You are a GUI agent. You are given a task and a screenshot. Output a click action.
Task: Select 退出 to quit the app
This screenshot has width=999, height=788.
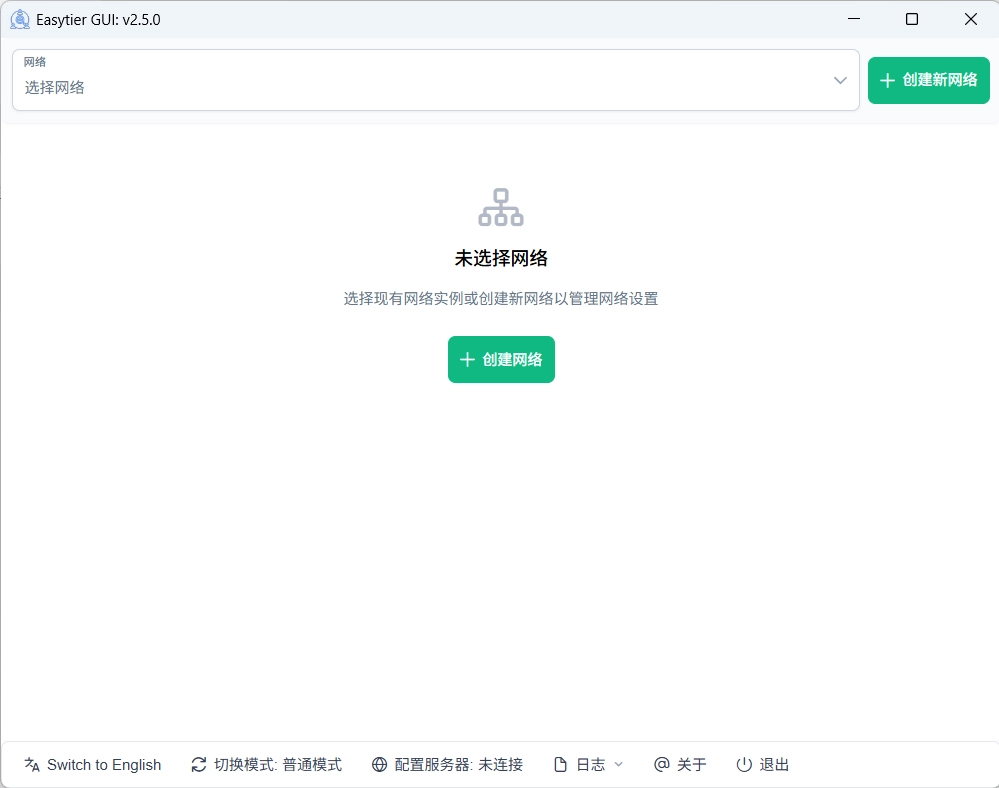(x=774, y=765)
